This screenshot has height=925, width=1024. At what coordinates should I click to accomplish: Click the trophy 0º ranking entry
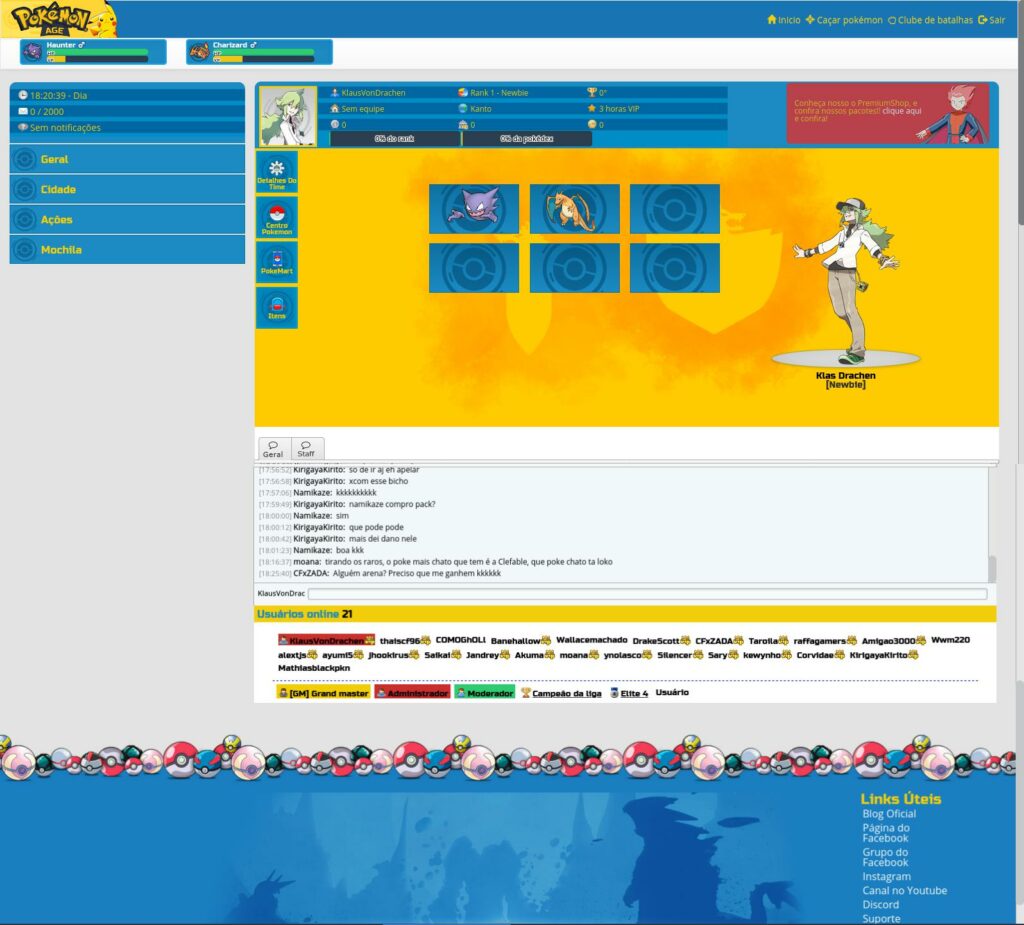click(x=597, y=93)
